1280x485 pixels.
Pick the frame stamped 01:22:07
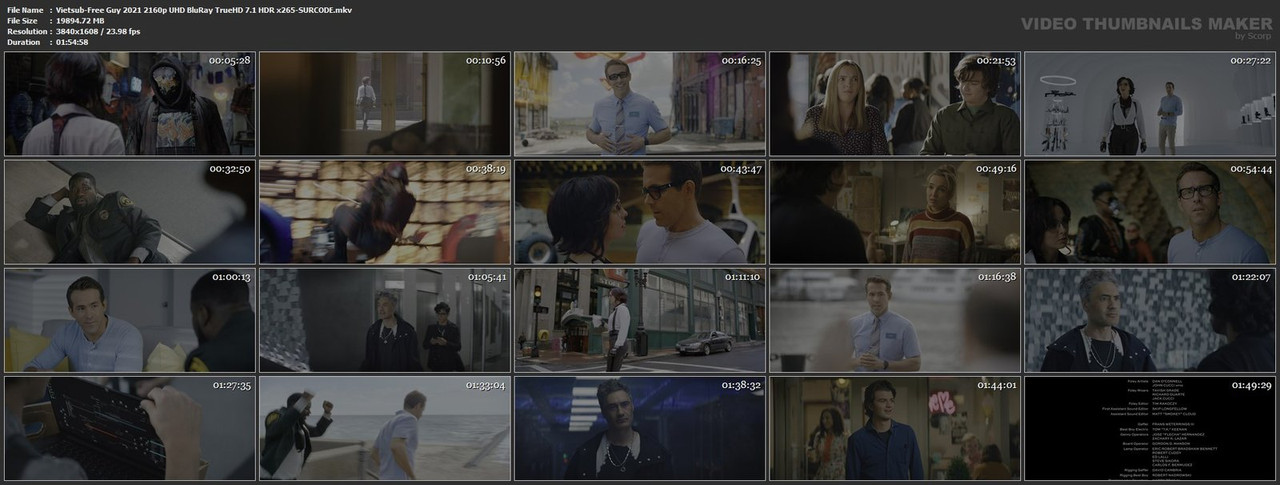1150,320
